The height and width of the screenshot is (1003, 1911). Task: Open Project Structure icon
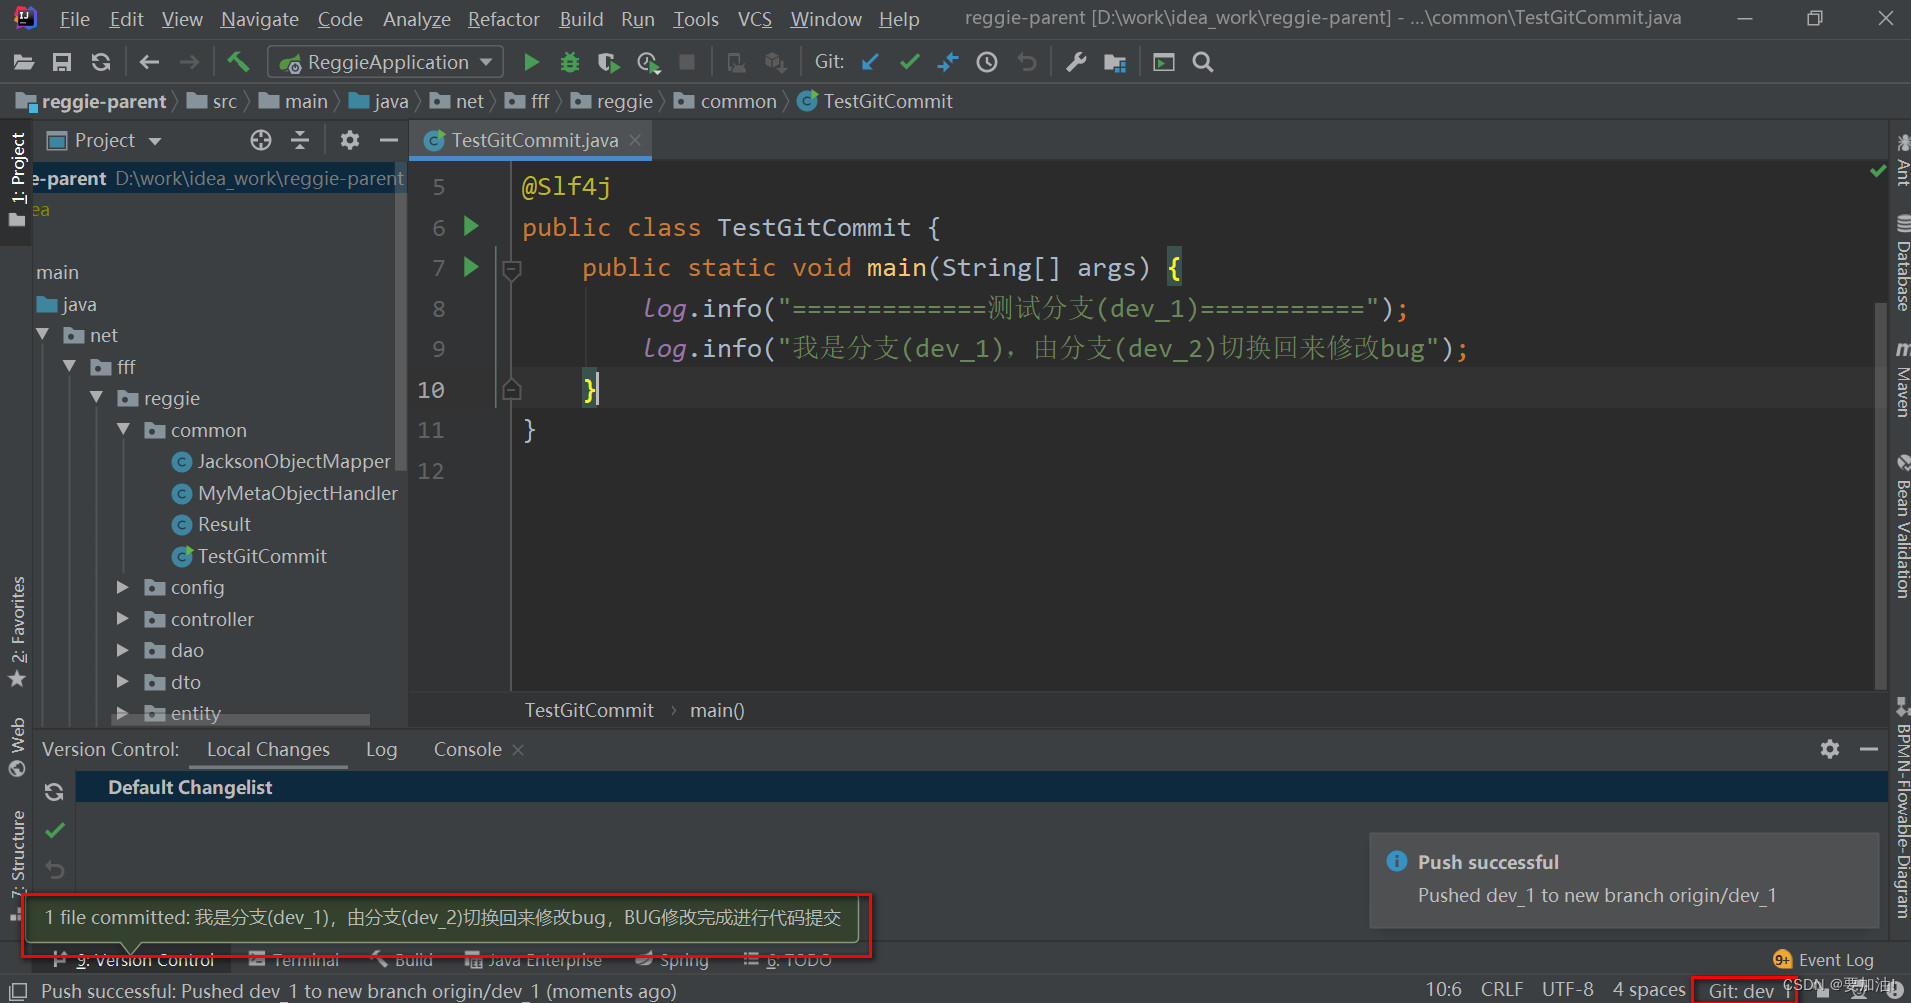point(1115,62)
